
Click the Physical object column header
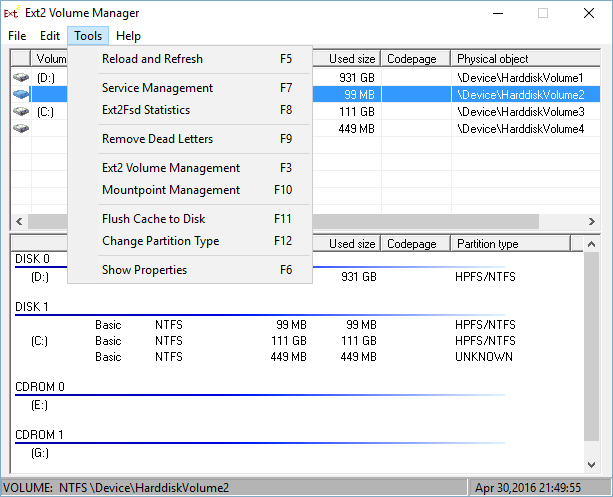point(525,59)
